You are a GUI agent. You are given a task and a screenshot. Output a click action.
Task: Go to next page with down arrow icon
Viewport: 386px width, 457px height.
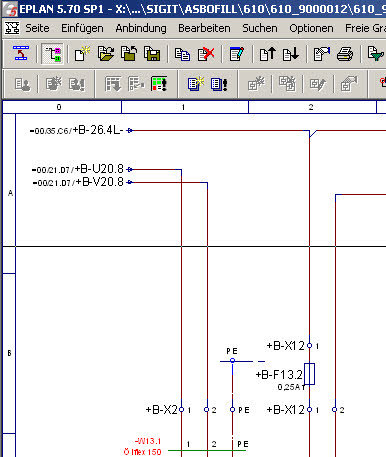[291, 54]
